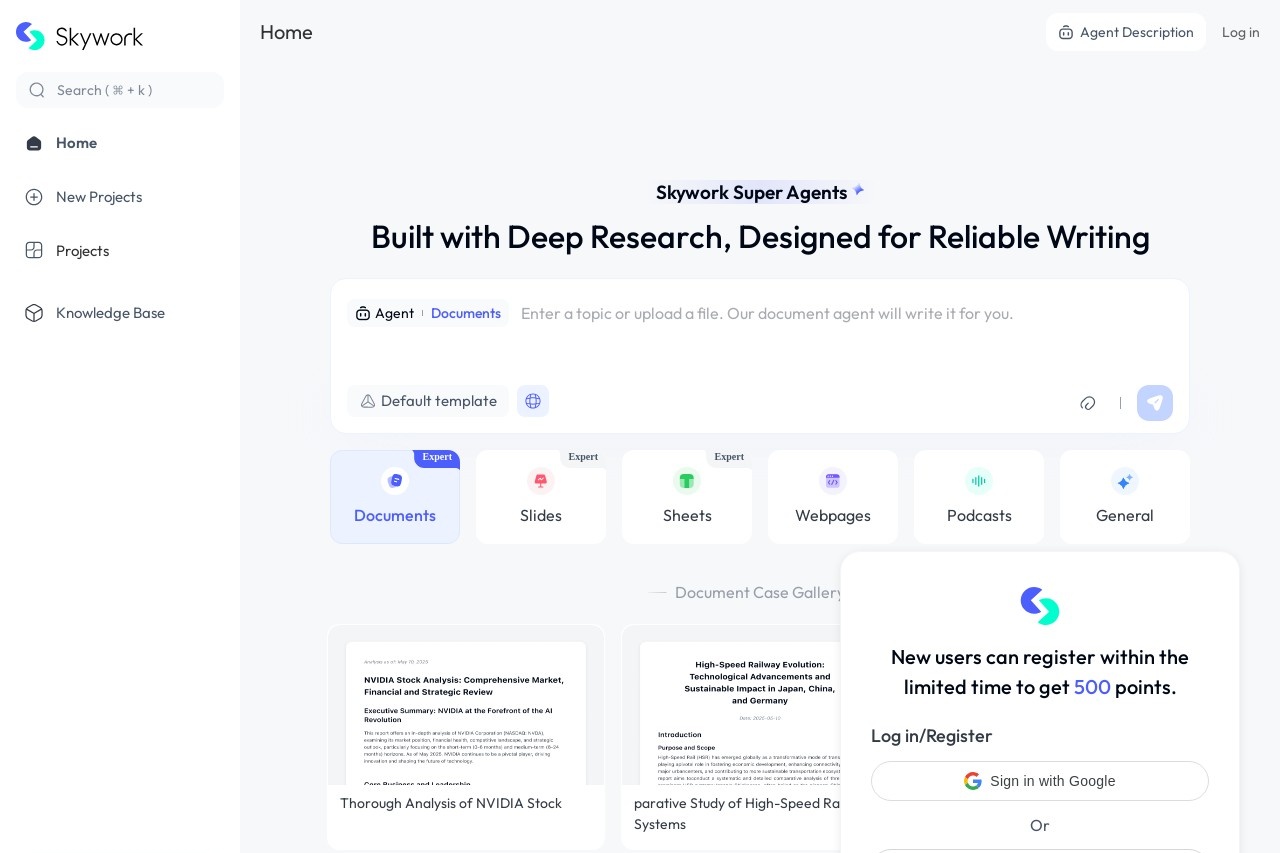Focus the Search sidebar field
Screen dimensions: 1280x853
120,90
